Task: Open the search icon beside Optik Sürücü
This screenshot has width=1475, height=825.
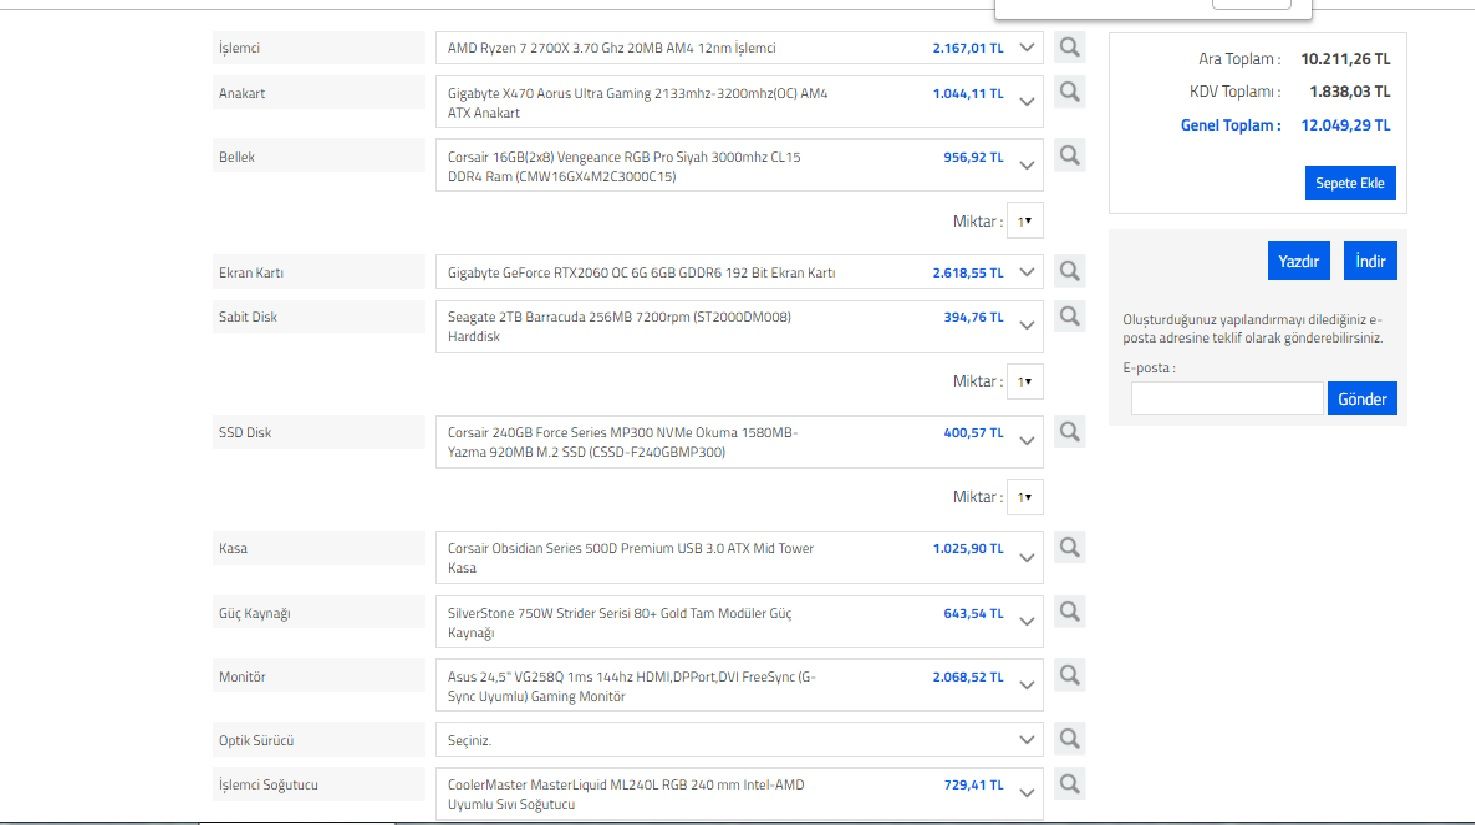Action: click(1069, 739)
